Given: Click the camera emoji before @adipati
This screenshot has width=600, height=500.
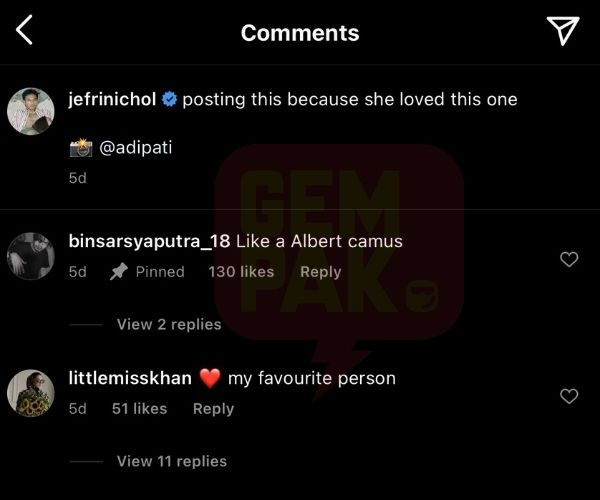Looking at the screenshot, I should coord(81,148).
